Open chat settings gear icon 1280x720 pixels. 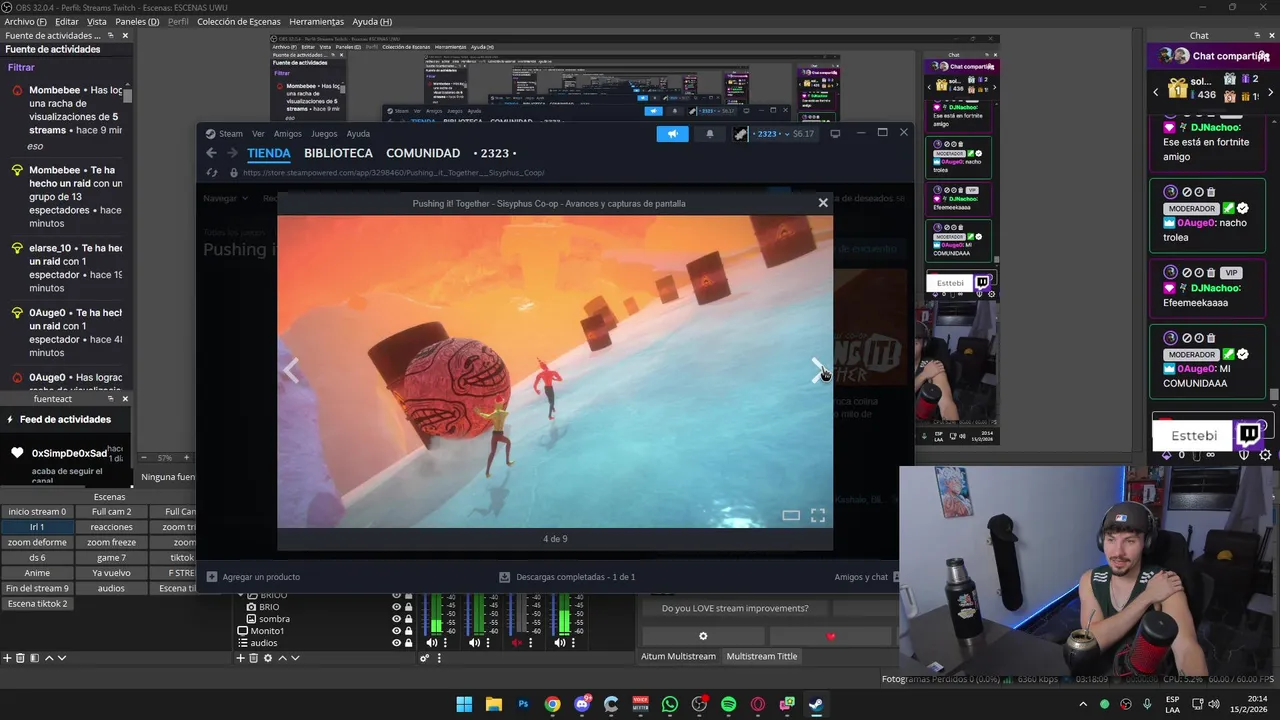1265,454
